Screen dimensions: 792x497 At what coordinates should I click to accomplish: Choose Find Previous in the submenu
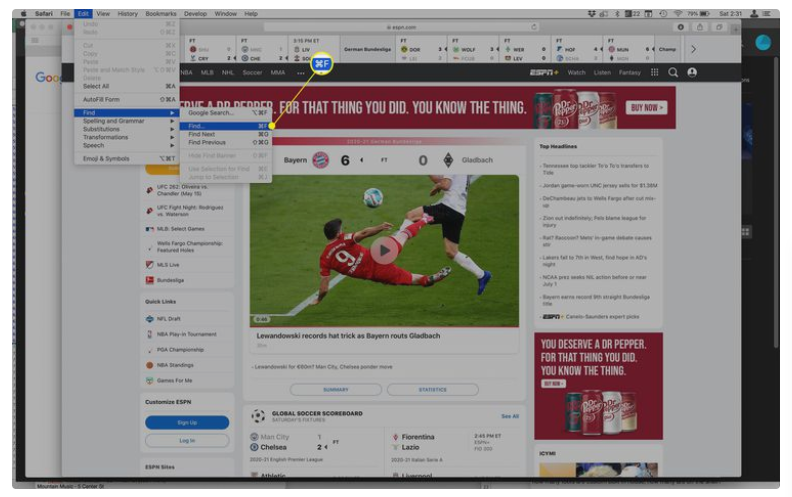tap(226, 142)
